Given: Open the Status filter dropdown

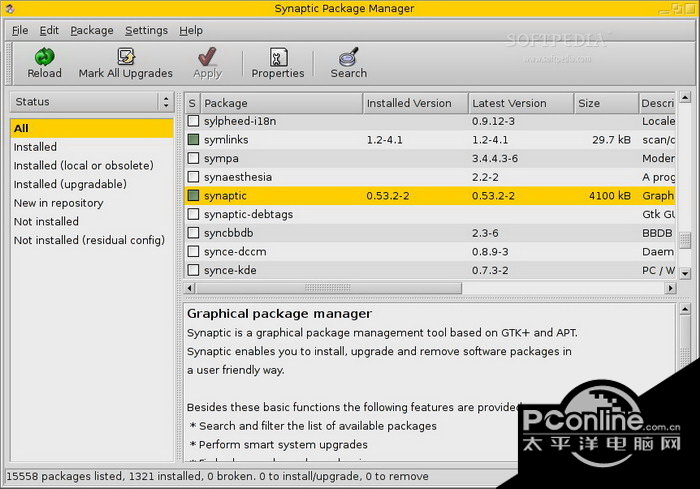Looking at the screenshot, I should pos(91,102).
